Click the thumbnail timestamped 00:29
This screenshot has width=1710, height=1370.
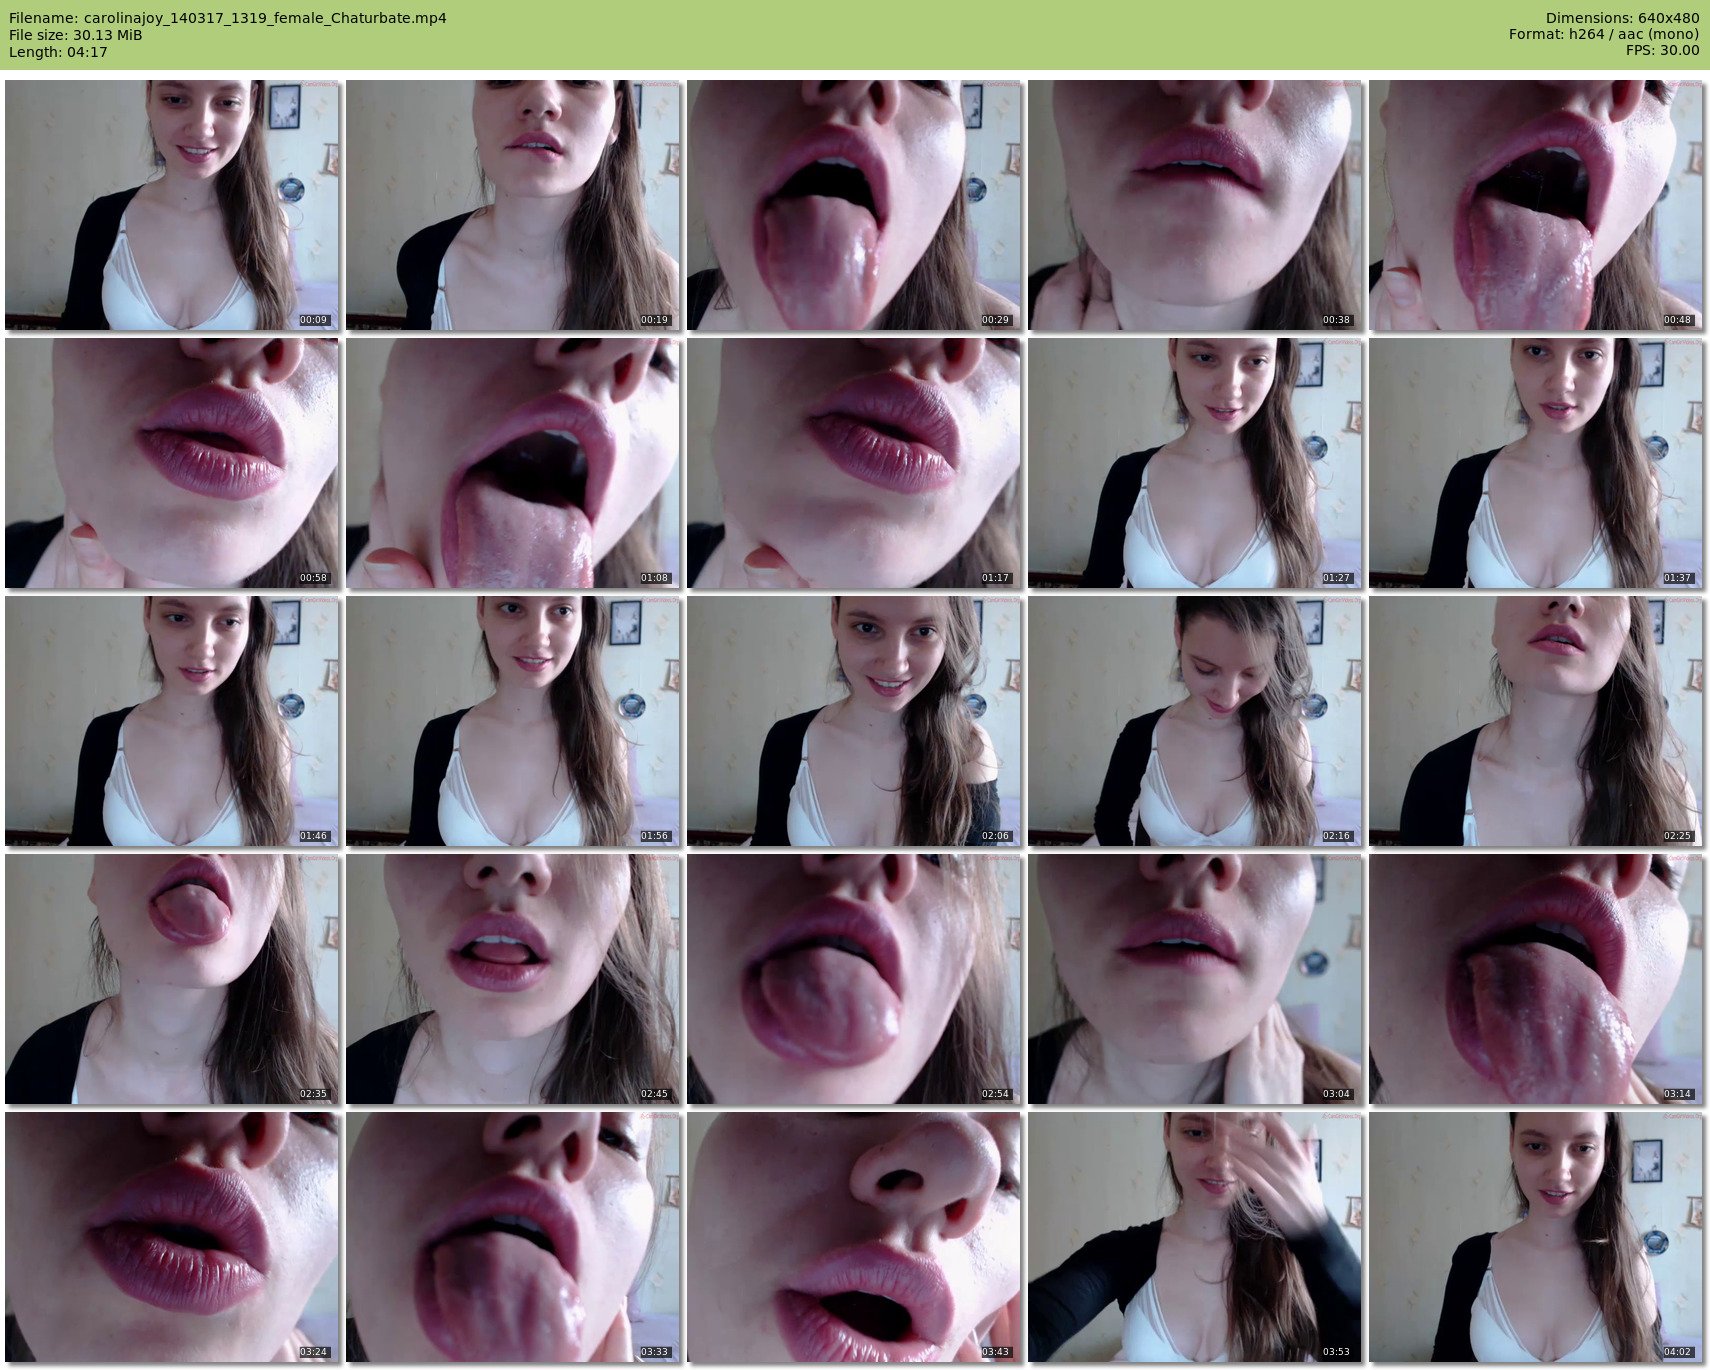point(854,205)
